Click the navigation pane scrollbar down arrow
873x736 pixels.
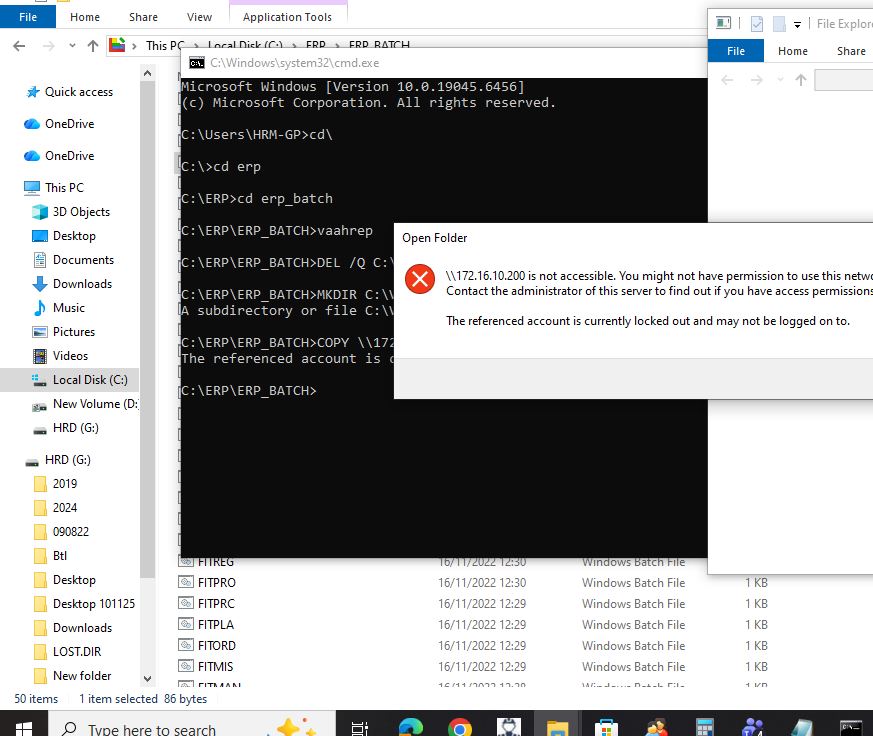click(148, 678)
